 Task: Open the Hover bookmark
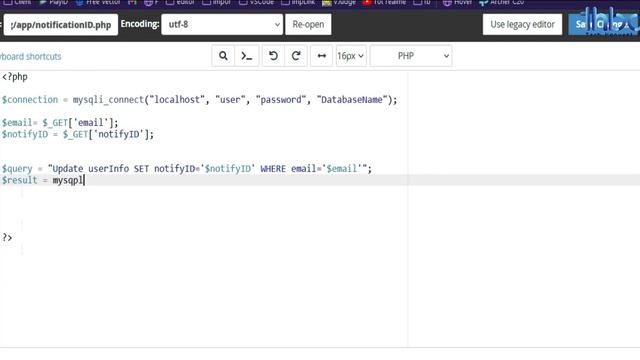pos(458,2)
